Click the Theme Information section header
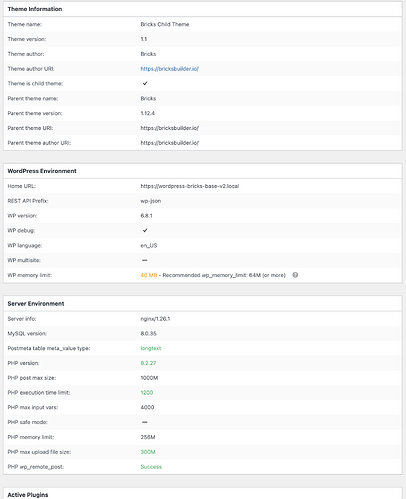Image resolution: width=406 pixels, height=499 pixels. click(x=35, y=9)
